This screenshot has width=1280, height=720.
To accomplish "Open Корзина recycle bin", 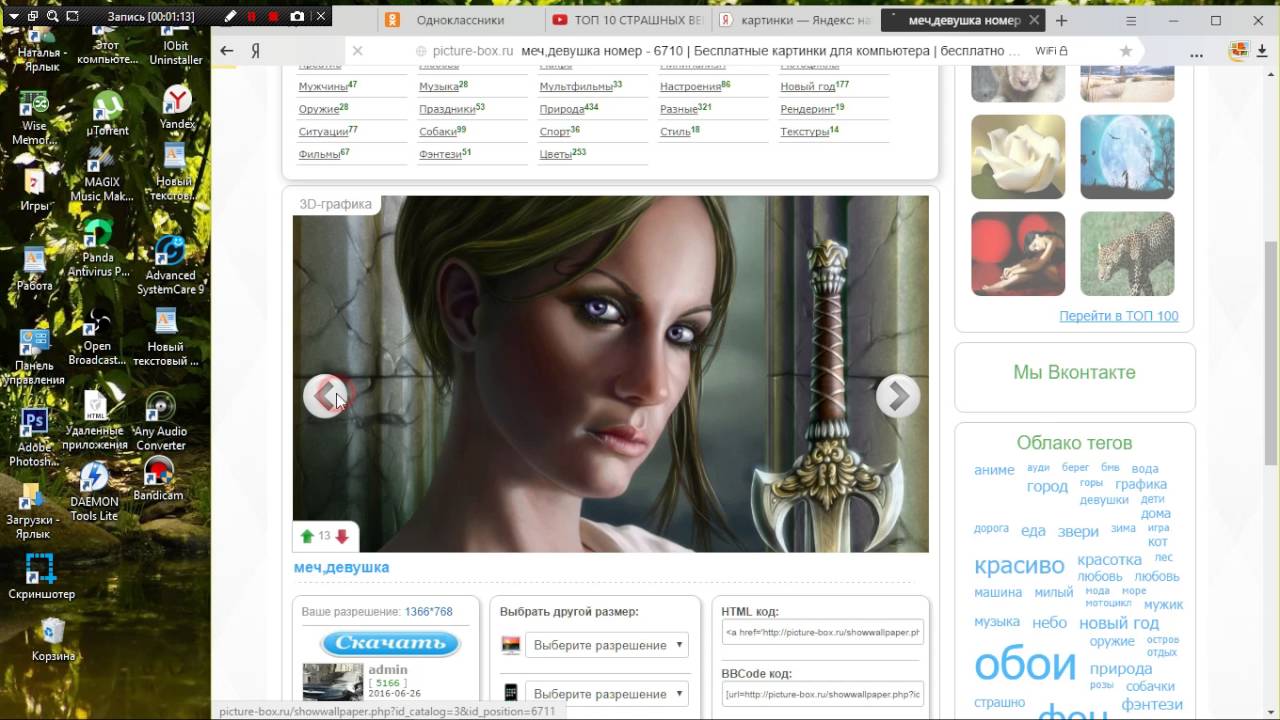I will click(x=53, y=639).
